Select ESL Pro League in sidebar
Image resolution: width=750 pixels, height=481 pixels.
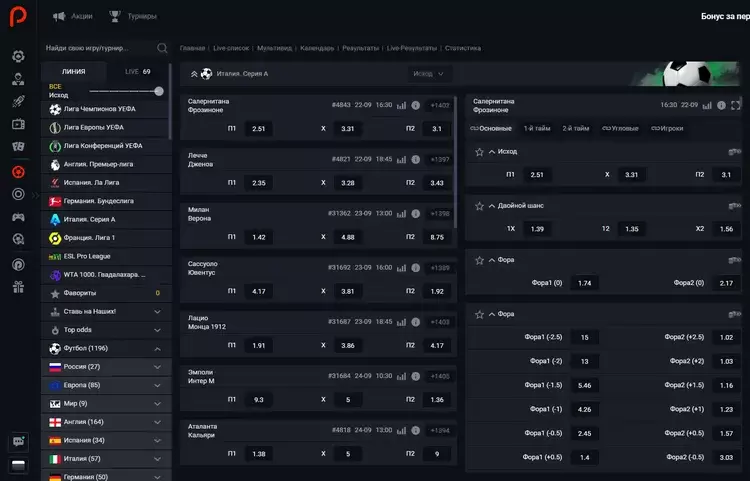click(106, 256)
